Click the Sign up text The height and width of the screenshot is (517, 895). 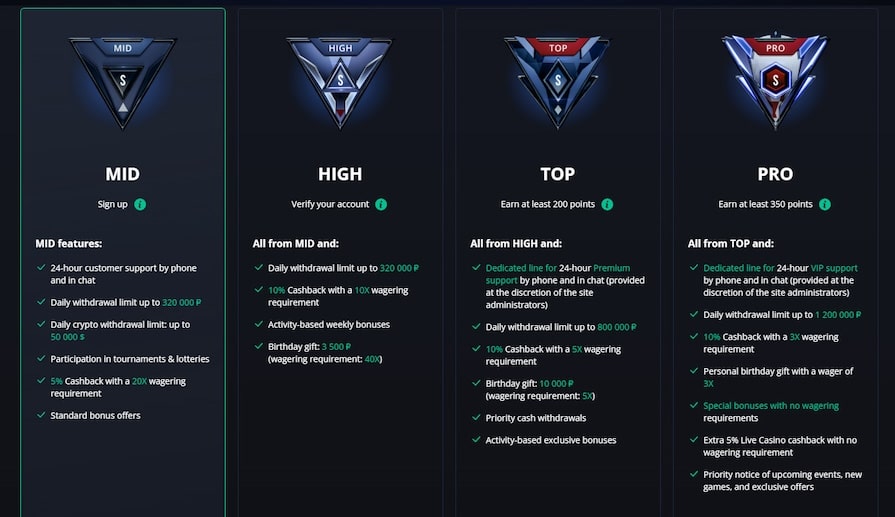point(112,204)
